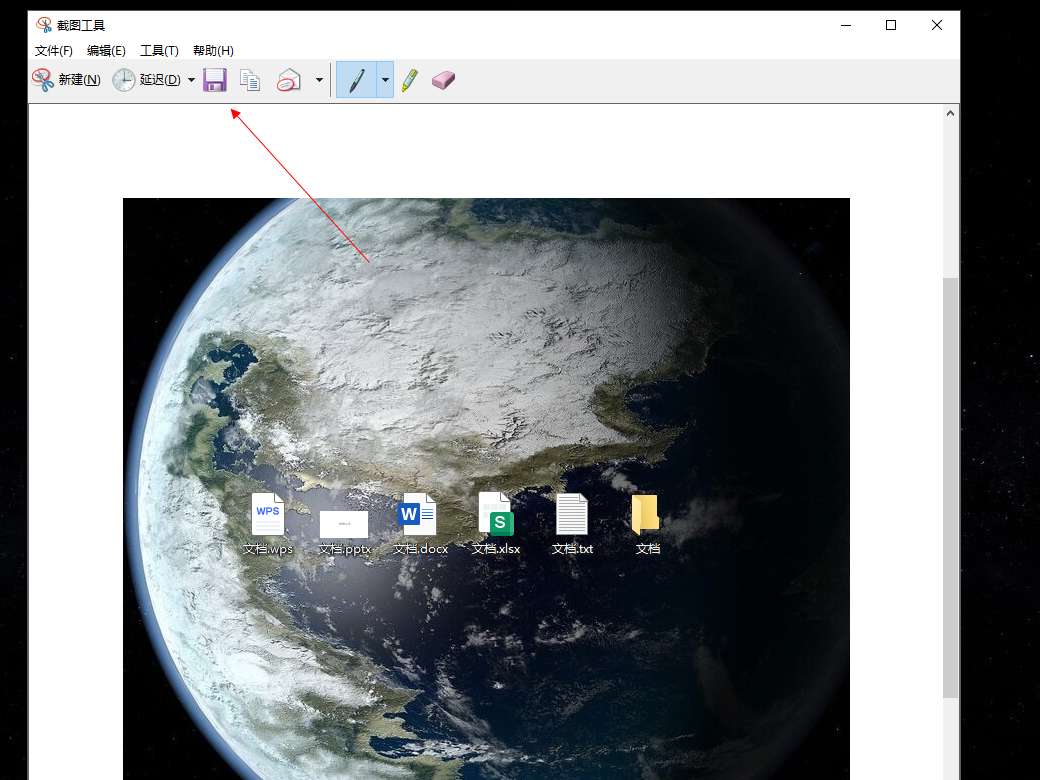The height and width of the screenshot is (780, 1040).
Task: Click the 文档.docx file name label
Action: (x=421, y=549)
